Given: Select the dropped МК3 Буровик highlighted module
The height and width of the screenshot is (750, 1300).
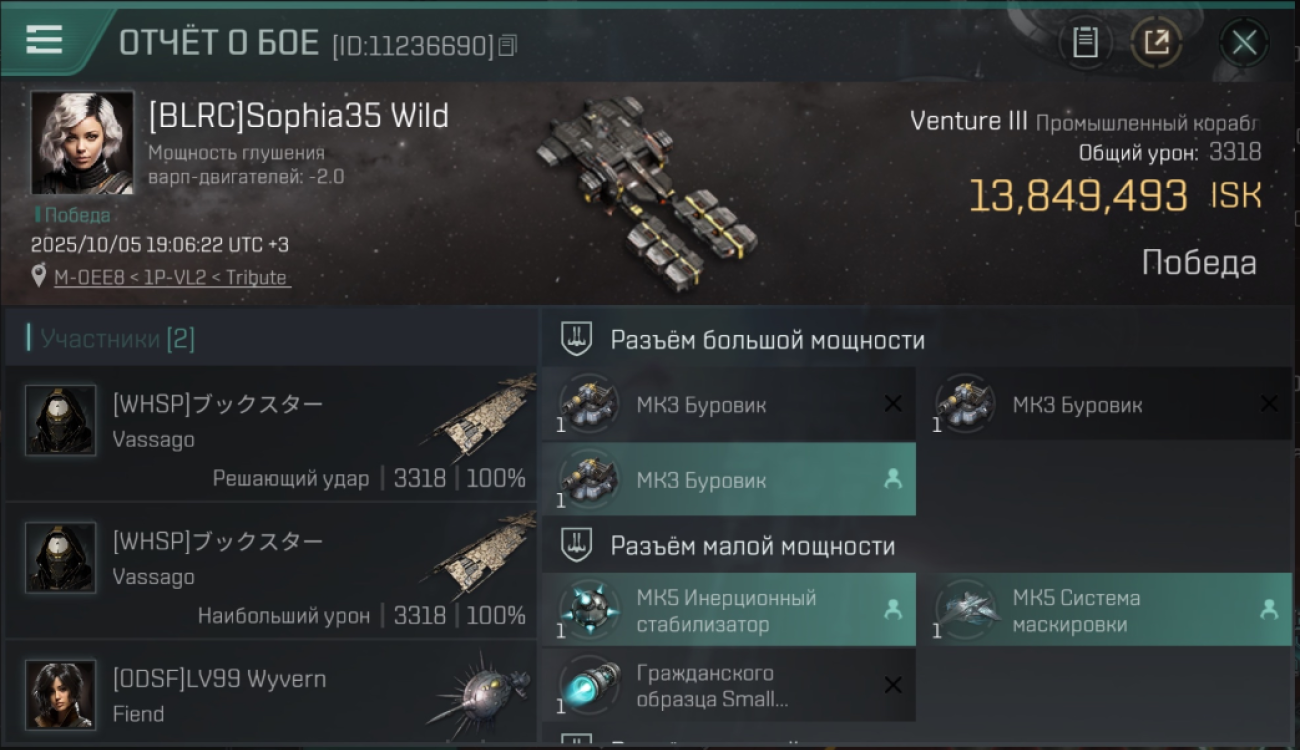Looking at the screenshot, I should click(728, 479).
